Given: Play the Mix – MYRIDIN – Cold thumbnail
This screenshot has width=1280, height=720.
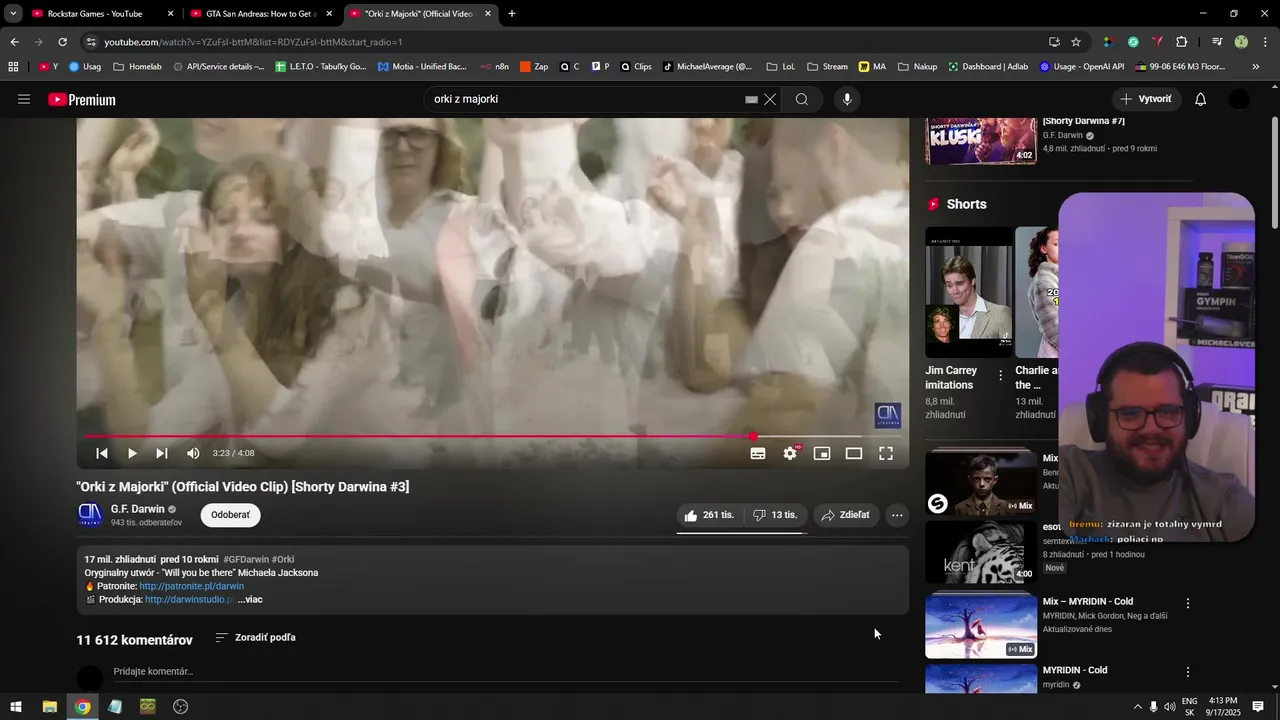Looking at the screenshot, I should click(981, 626).
